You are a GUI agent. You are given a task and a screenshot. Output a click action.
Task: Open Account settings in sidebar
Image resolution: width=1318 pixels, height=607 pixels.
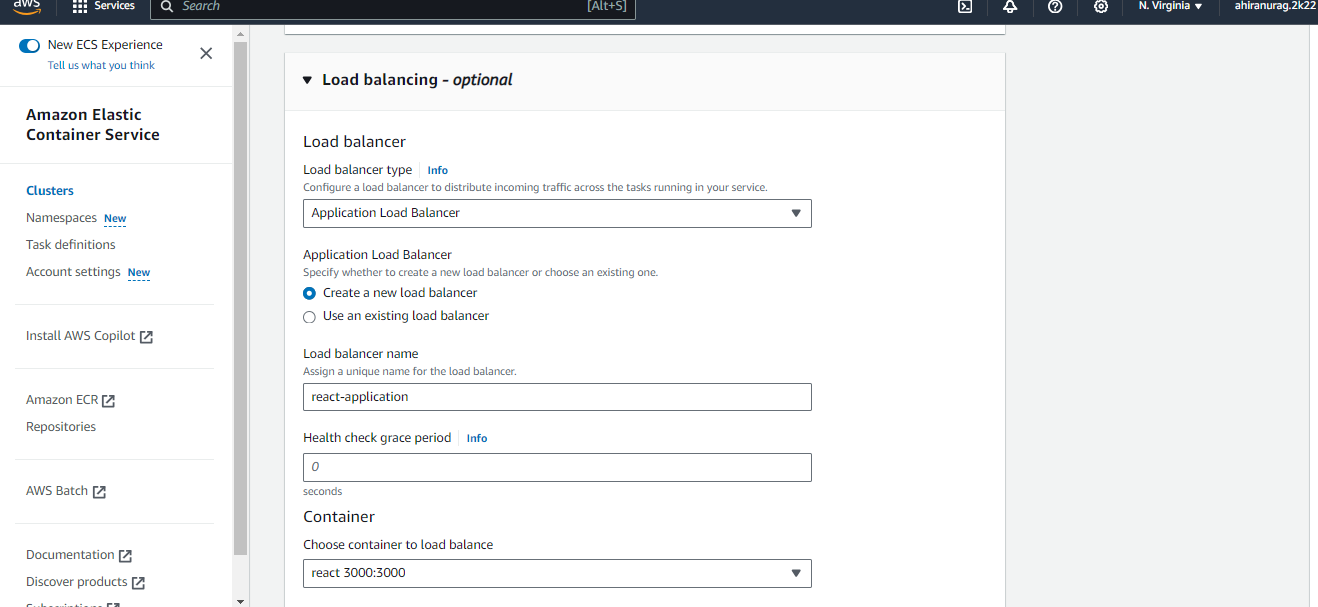(73, 272)
